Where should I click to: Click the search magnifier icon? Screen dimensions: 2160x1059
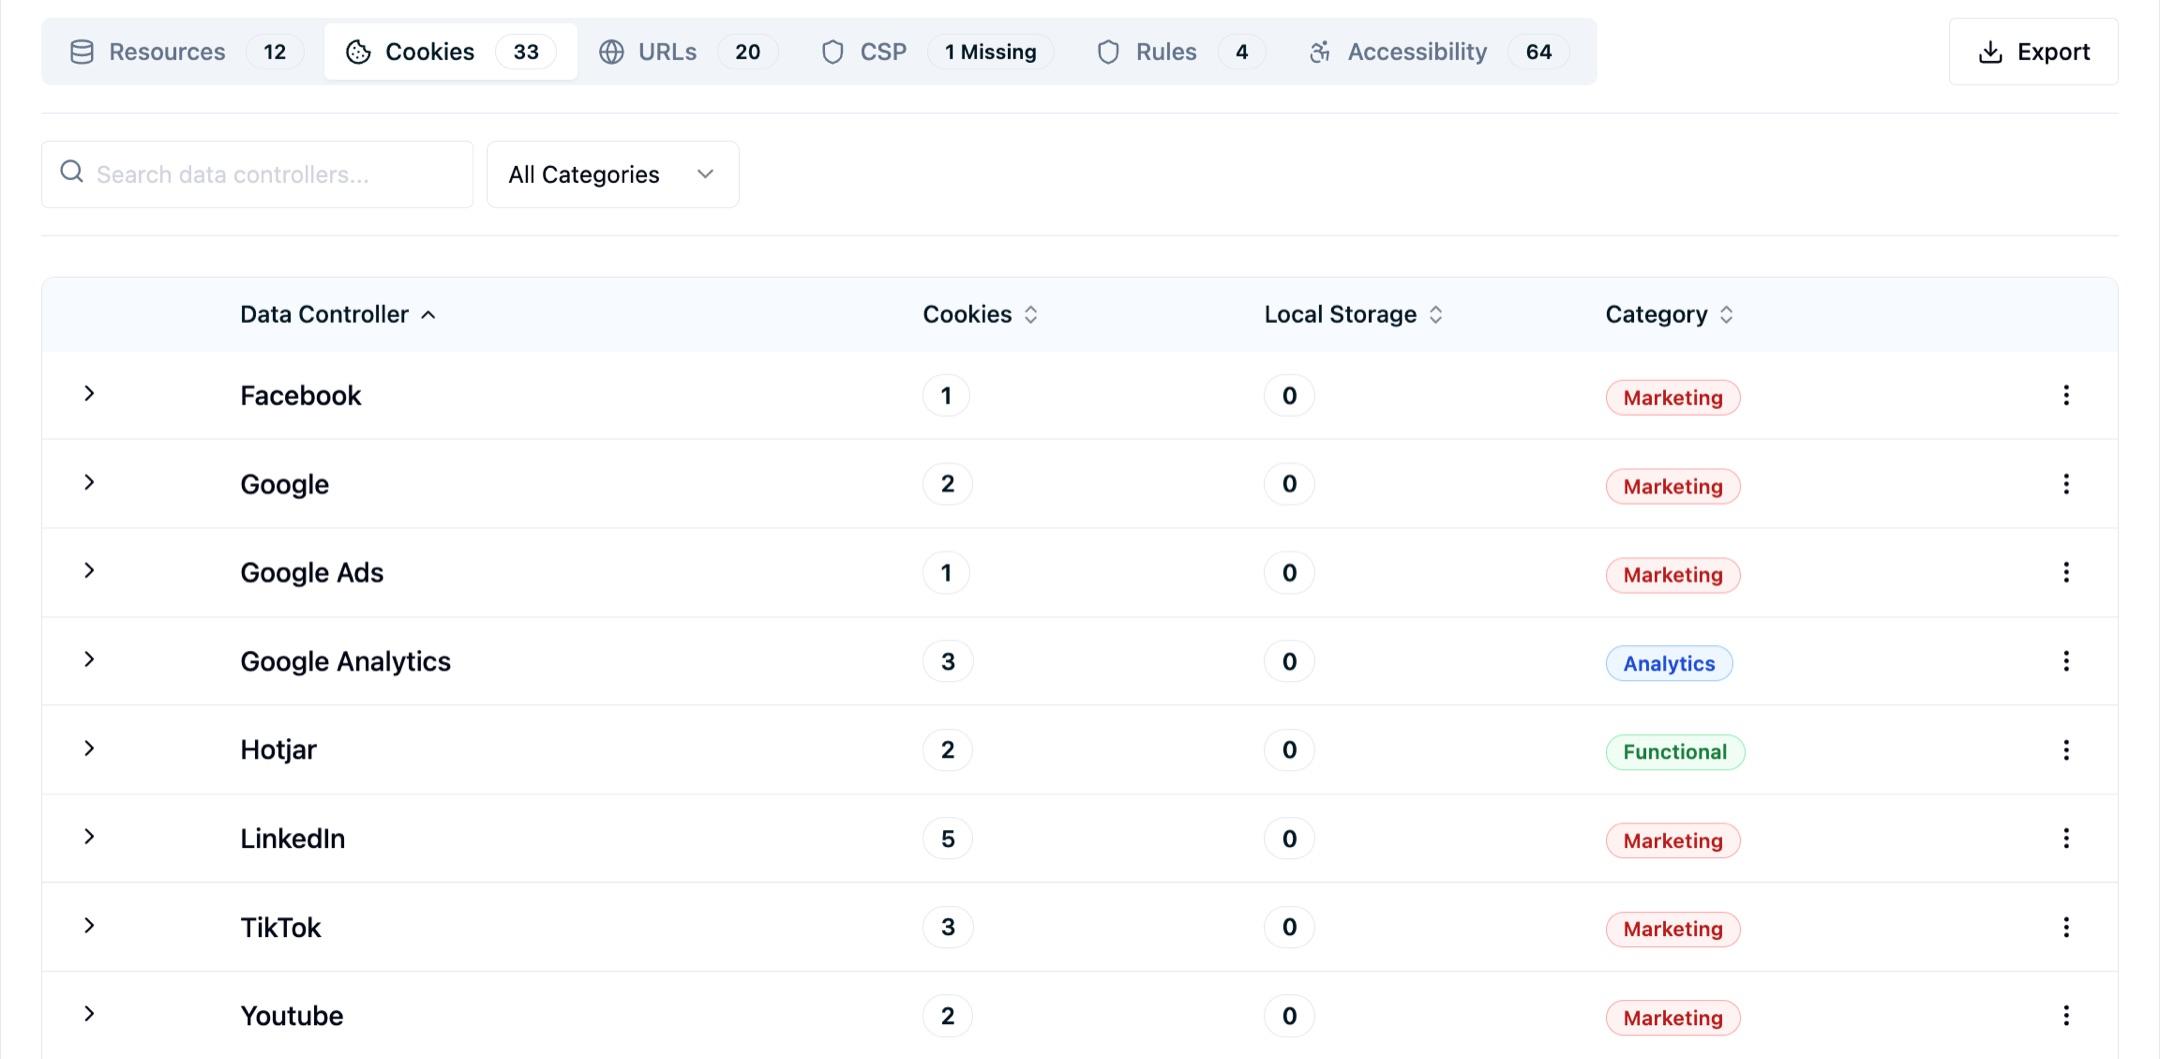pyautogui.click(x=72, y=172)
